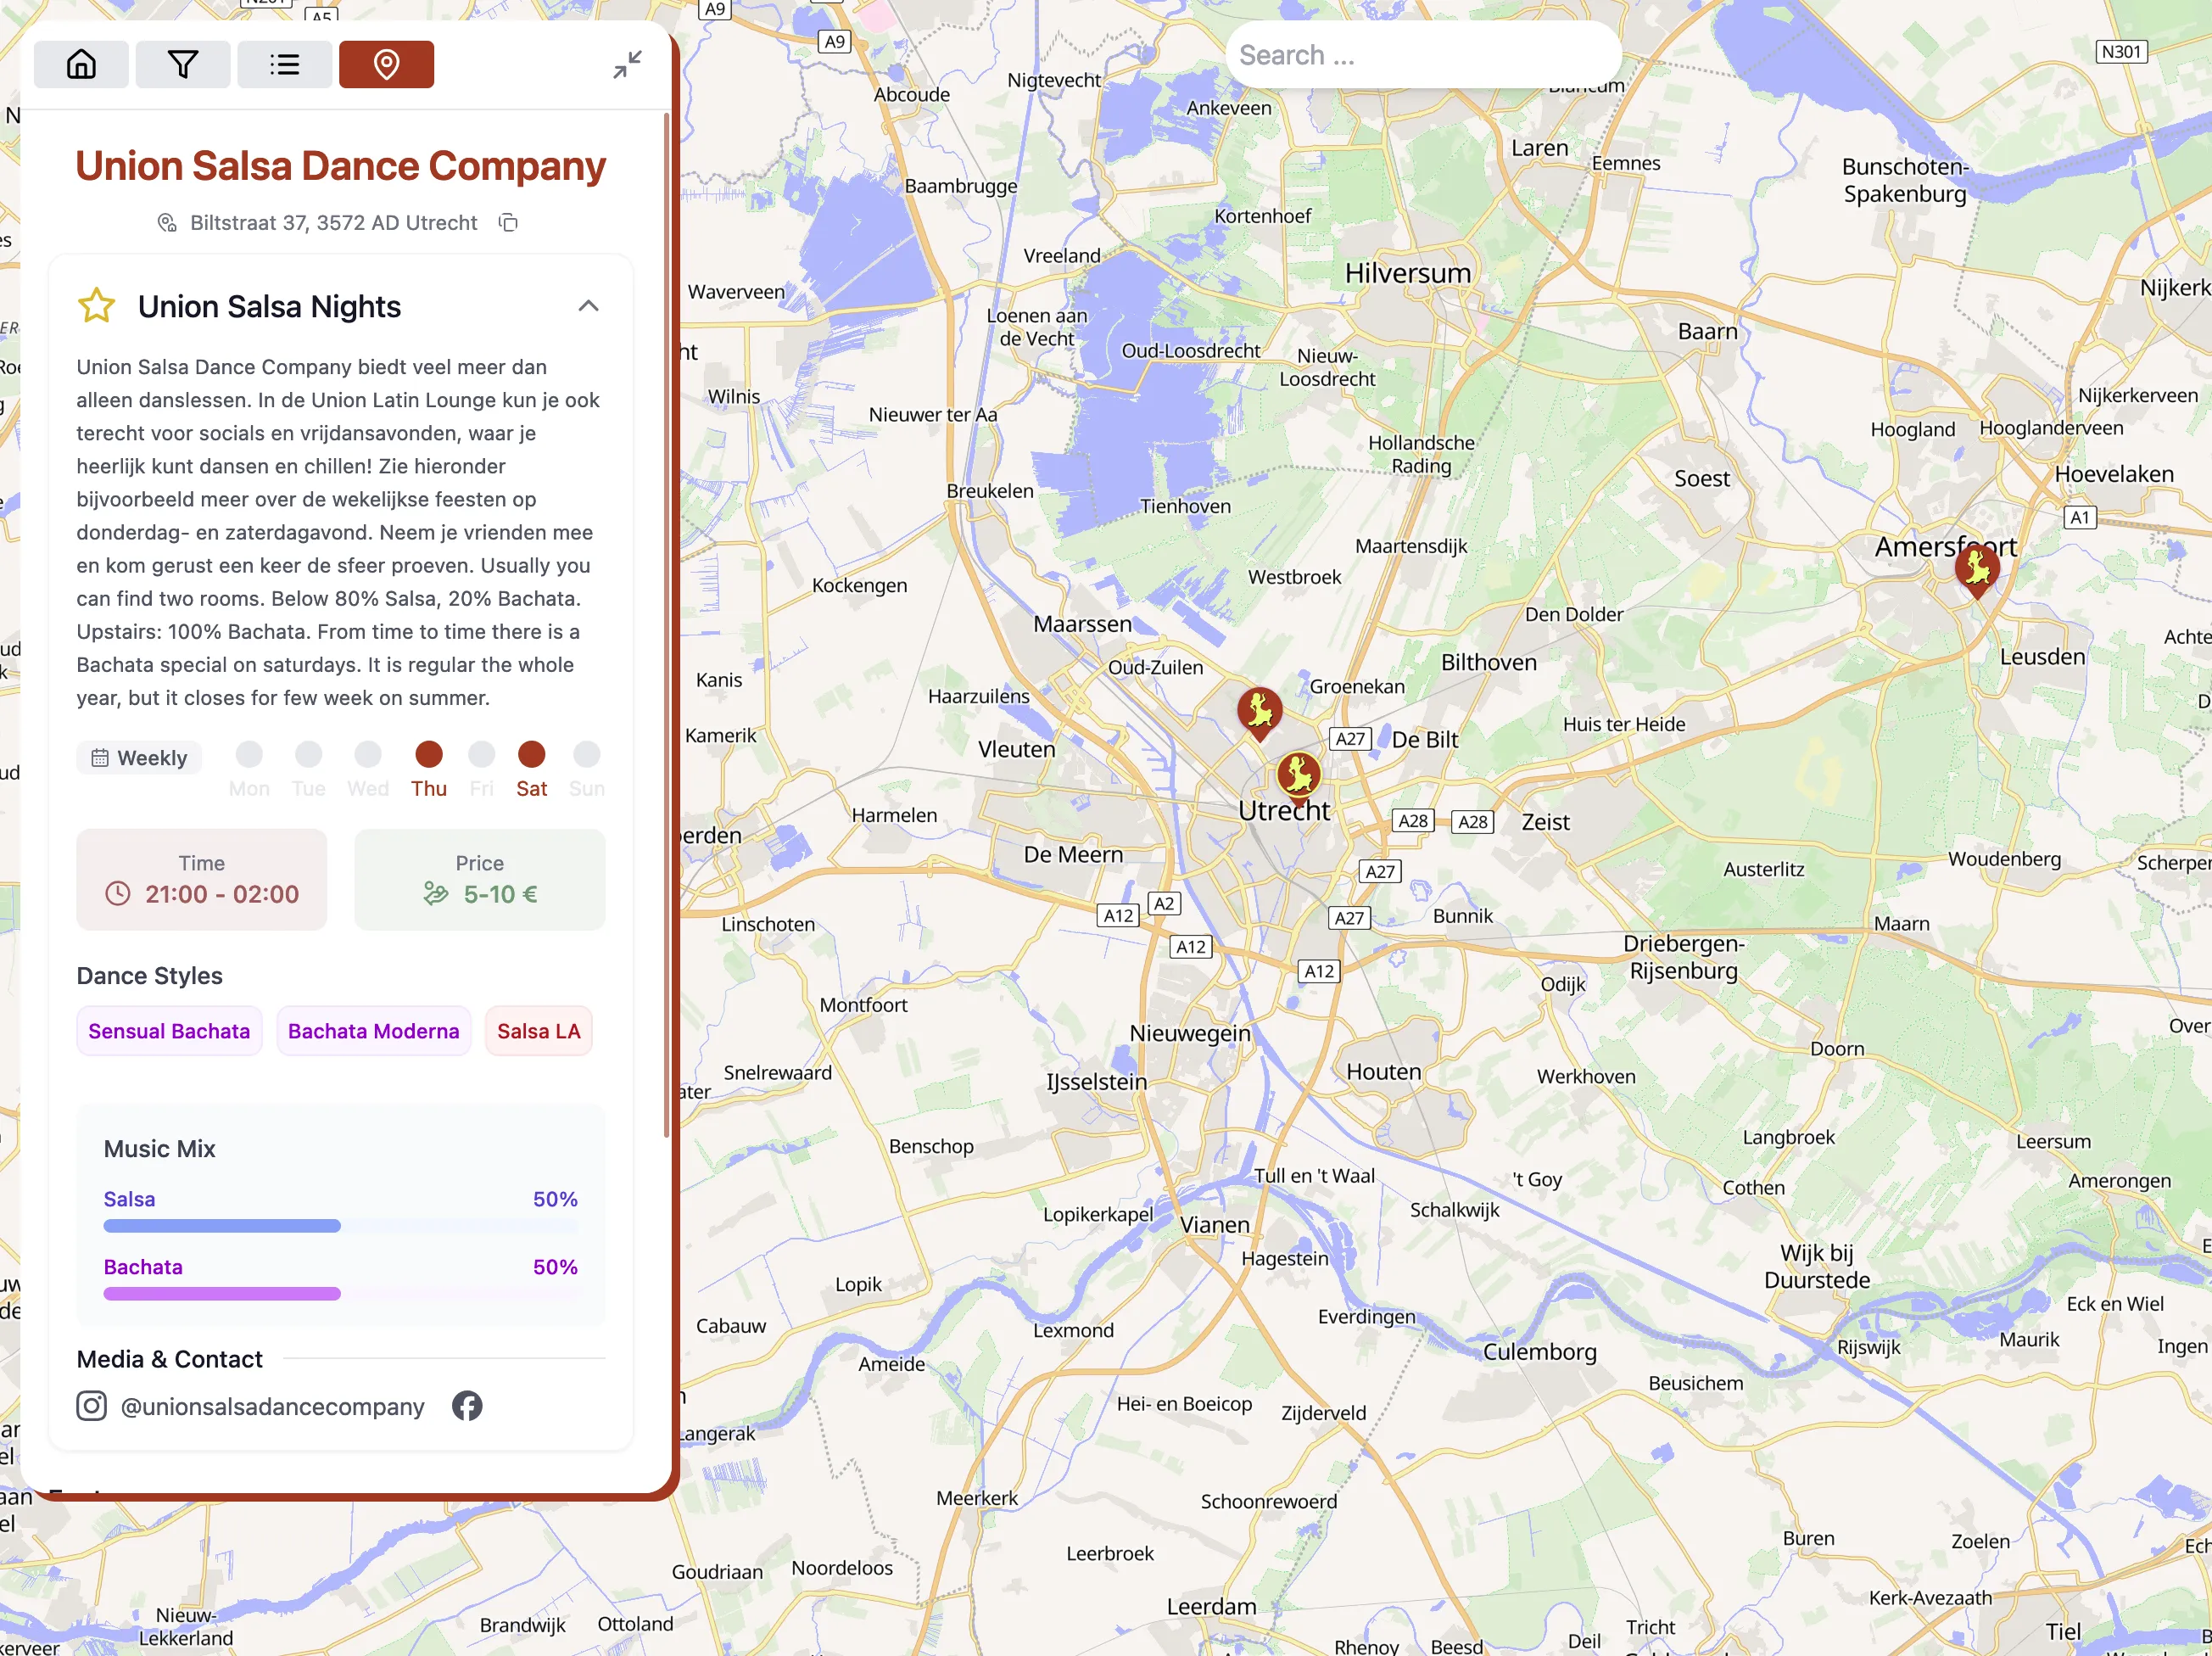Toggle the Thu day dot
This screenshot has width=2212, height=1656.
click(x=429, y=754)
